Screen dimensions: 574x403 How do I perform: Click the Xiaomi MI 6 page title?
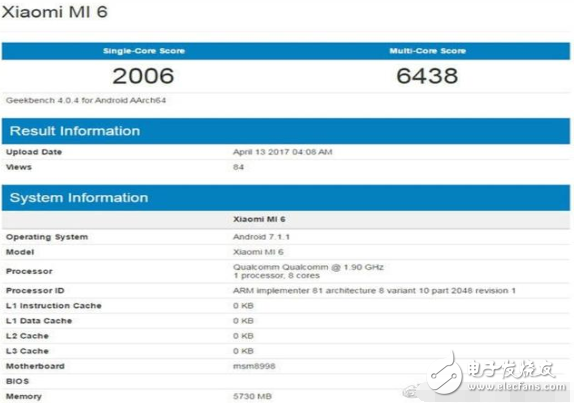tap(55, 12)
